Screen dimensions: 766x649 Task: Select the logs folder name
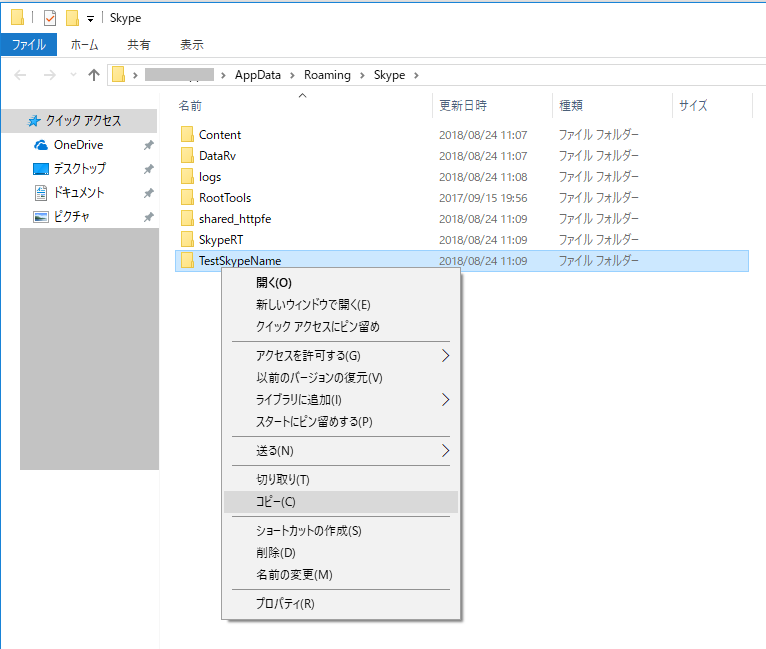[x=210, y=177]
